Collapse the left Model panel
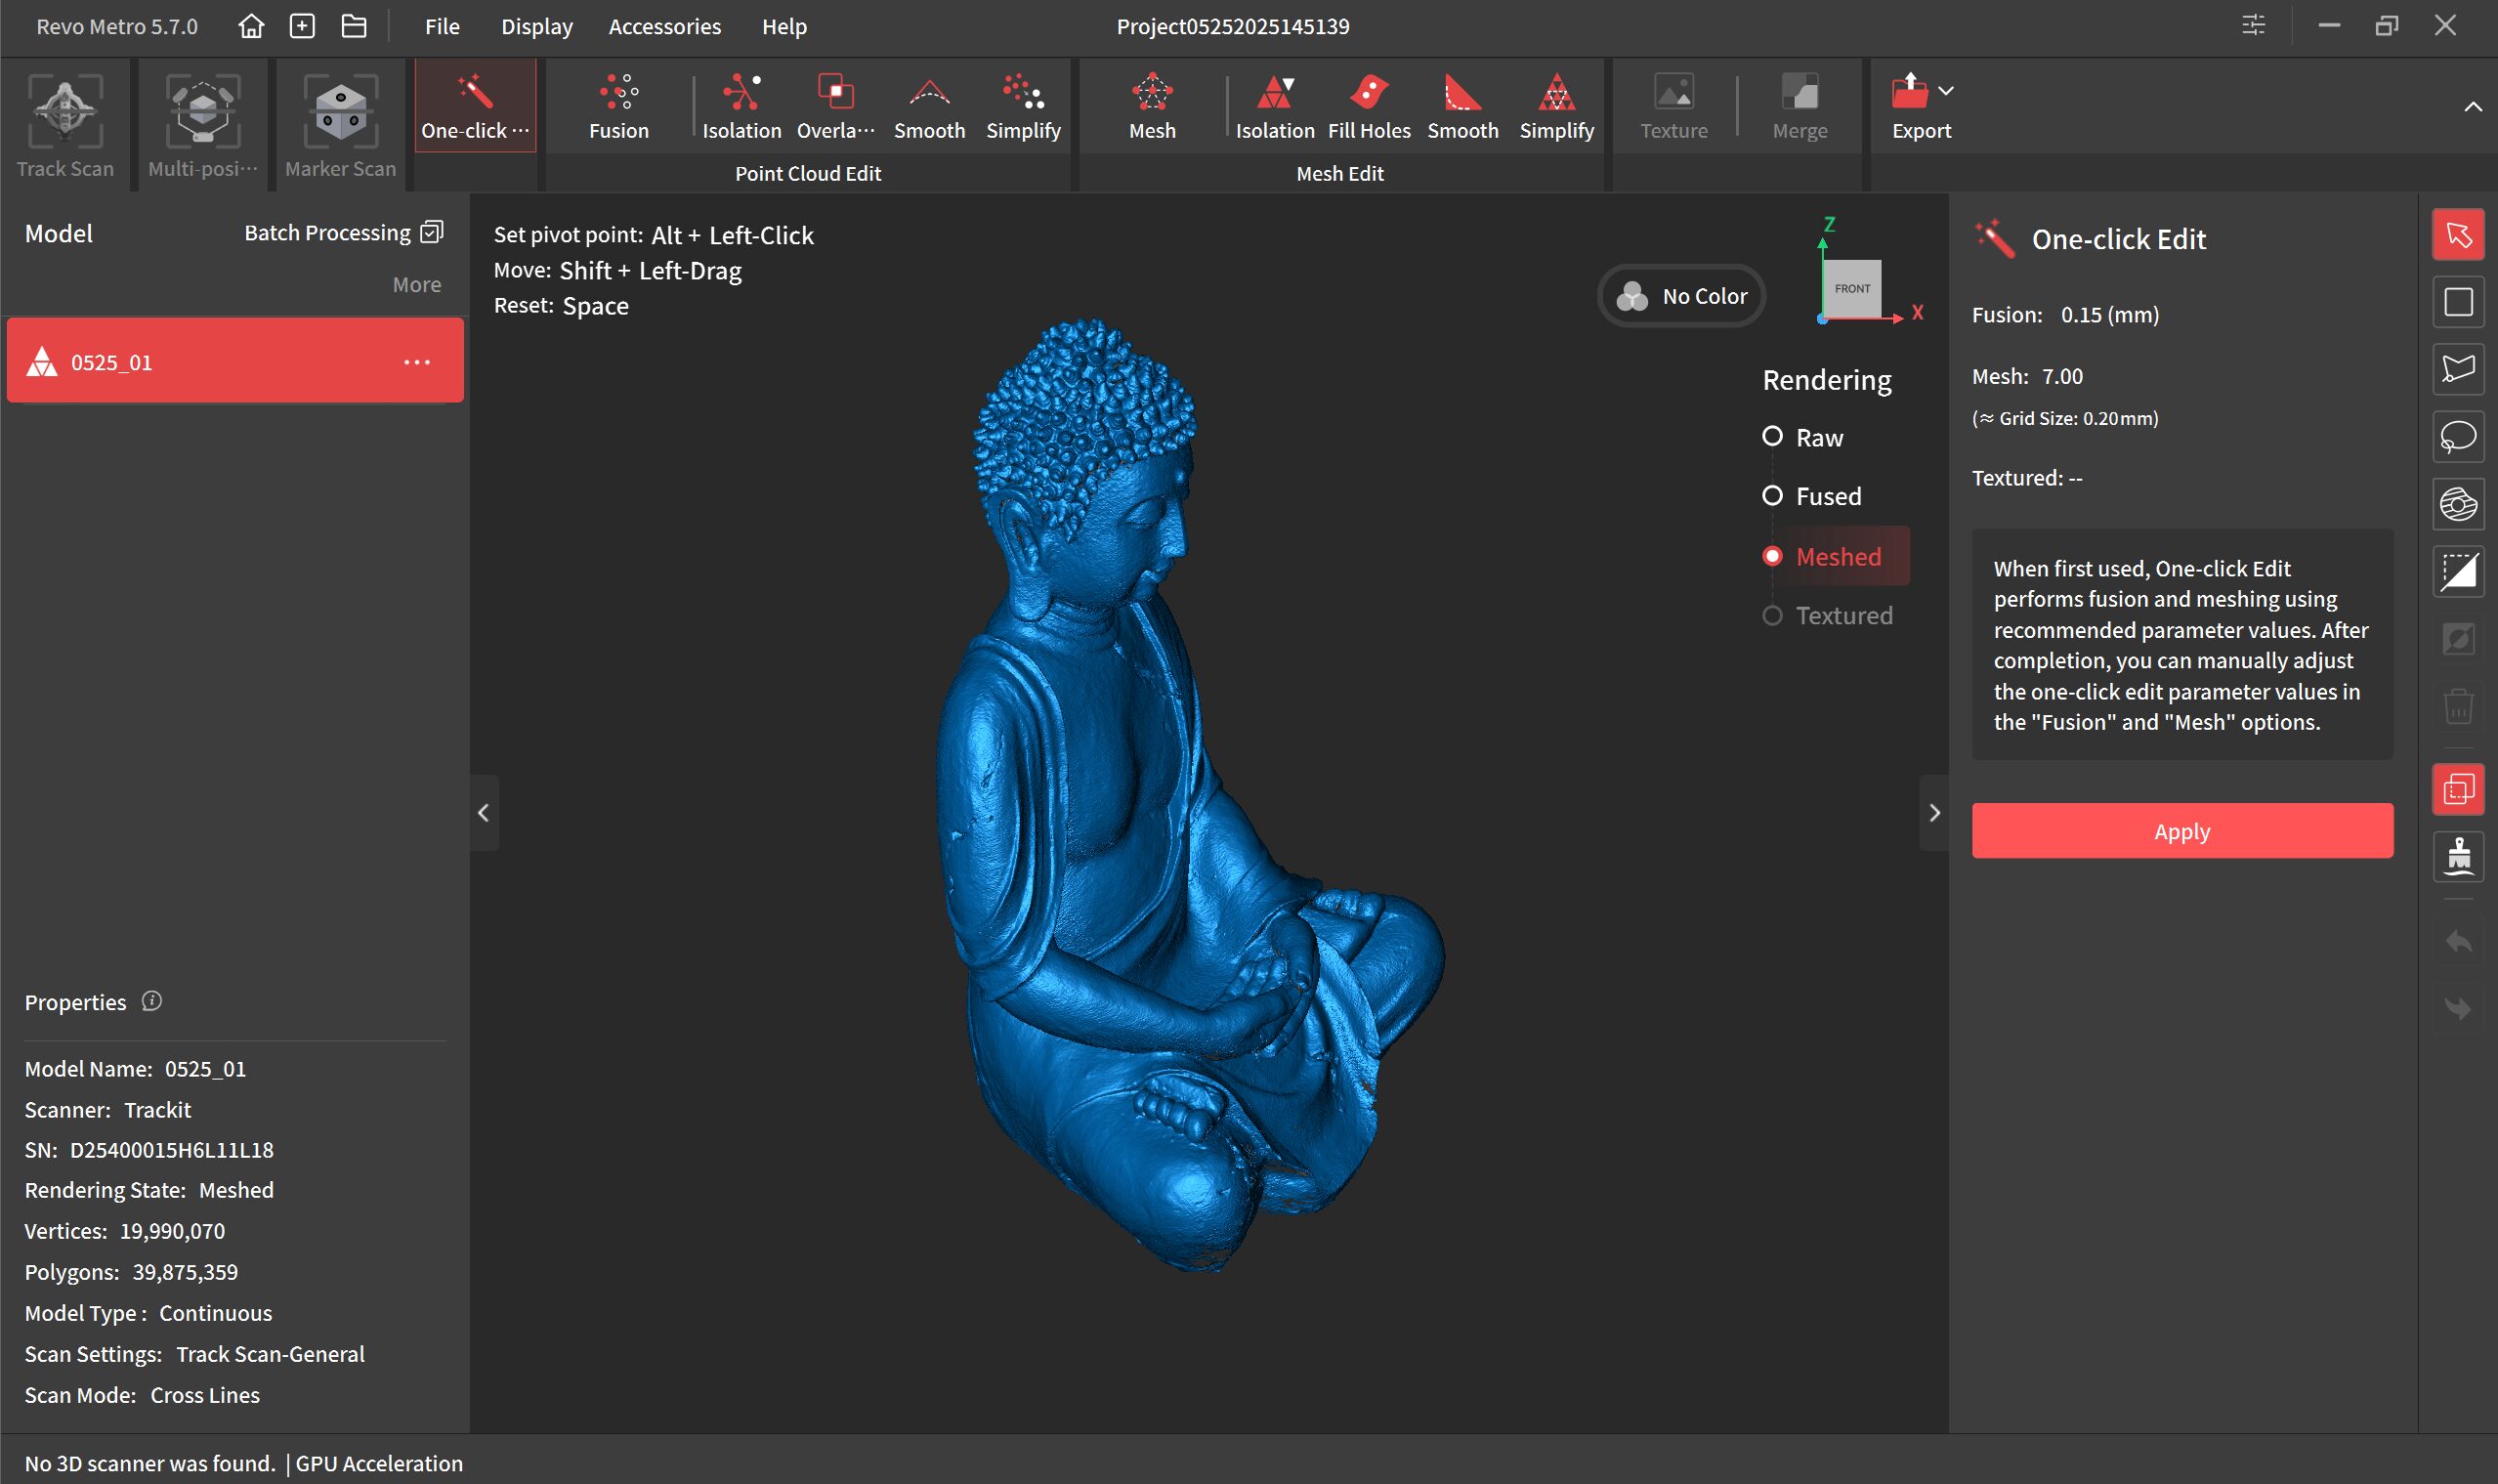The width and height of the screenshot is (2498, 1484). (483, 813)
